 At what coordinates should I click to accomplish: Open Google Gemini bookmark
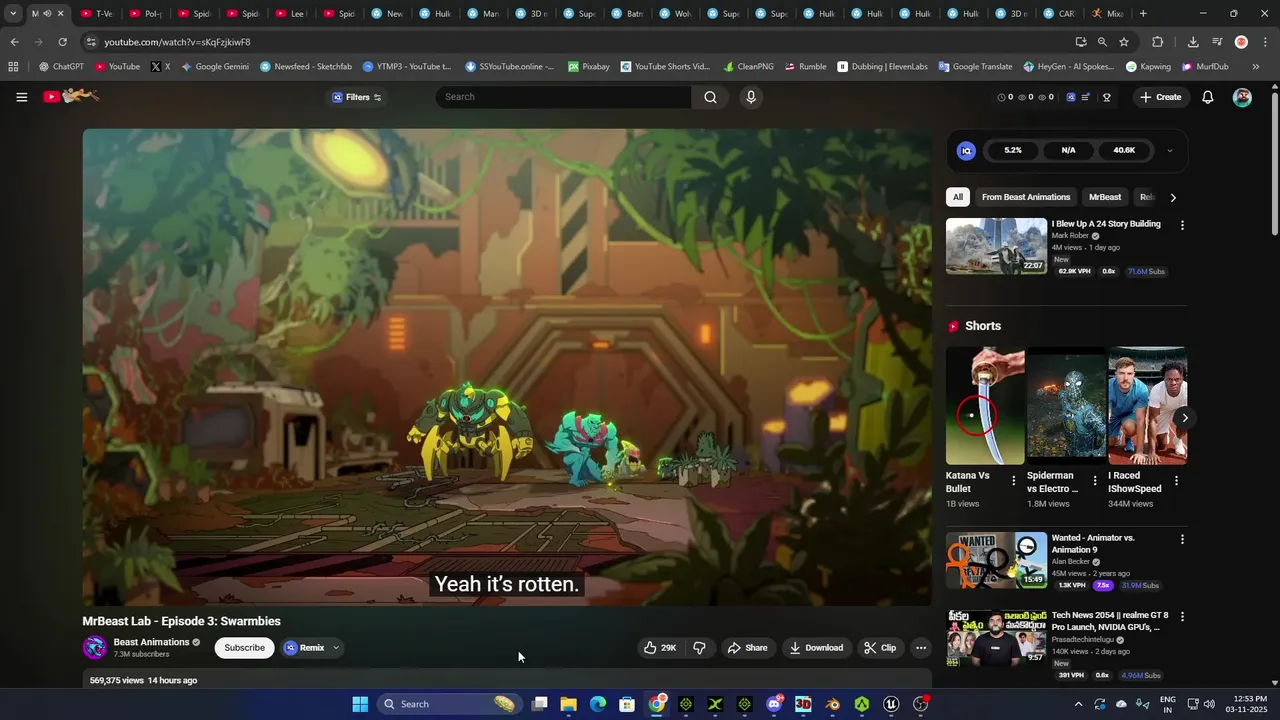click(214, 67)
